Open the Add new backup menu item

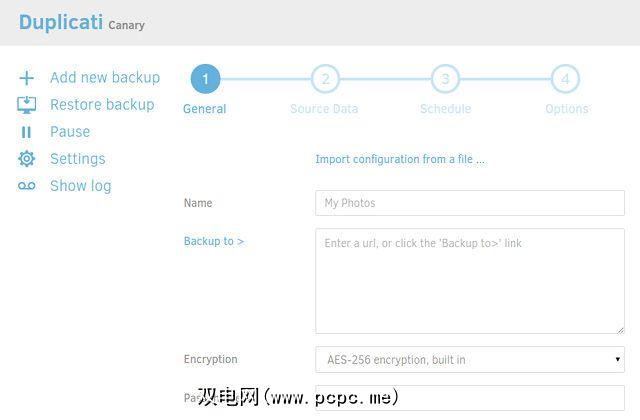(105, 77)
